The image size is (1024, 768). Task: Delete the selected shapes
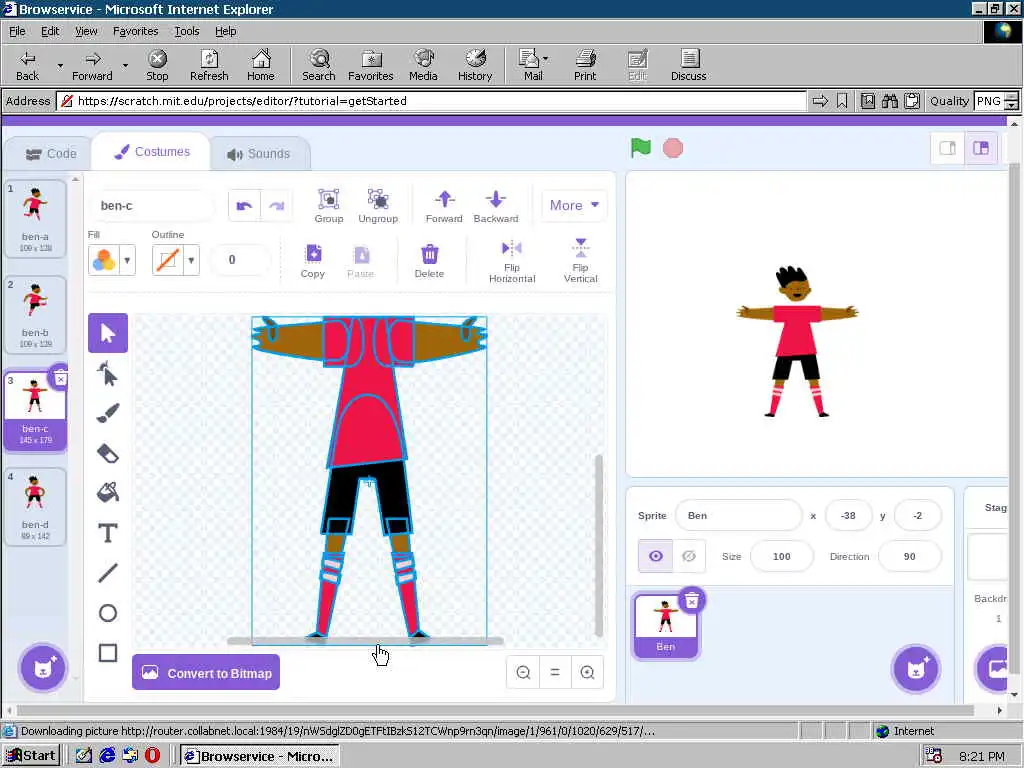pyautogui.click(x=429, y=261)
